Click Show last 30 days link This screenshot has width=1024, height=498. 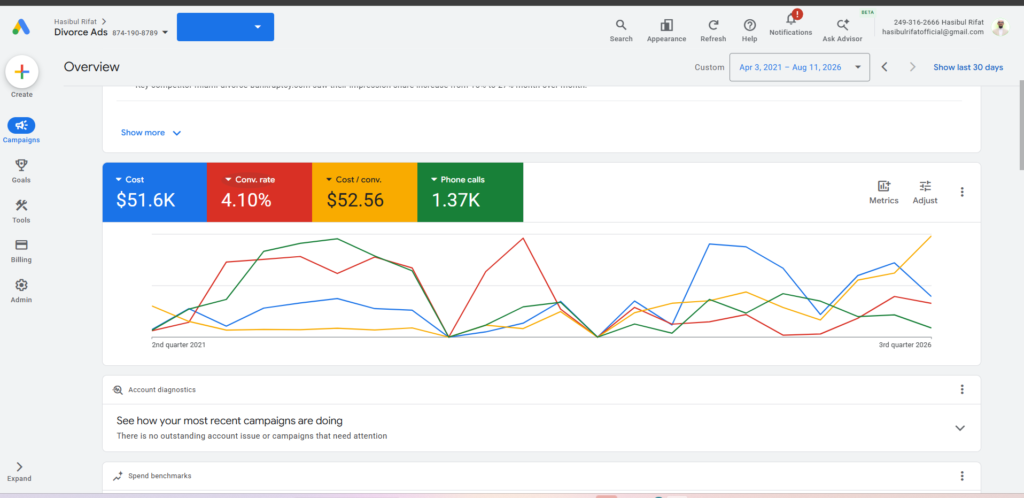coord(968,67)
